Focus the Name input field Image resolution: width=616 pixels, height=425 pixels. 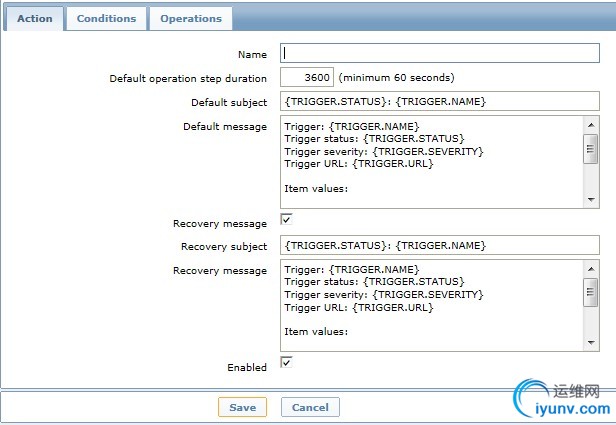tap(440, 53)
